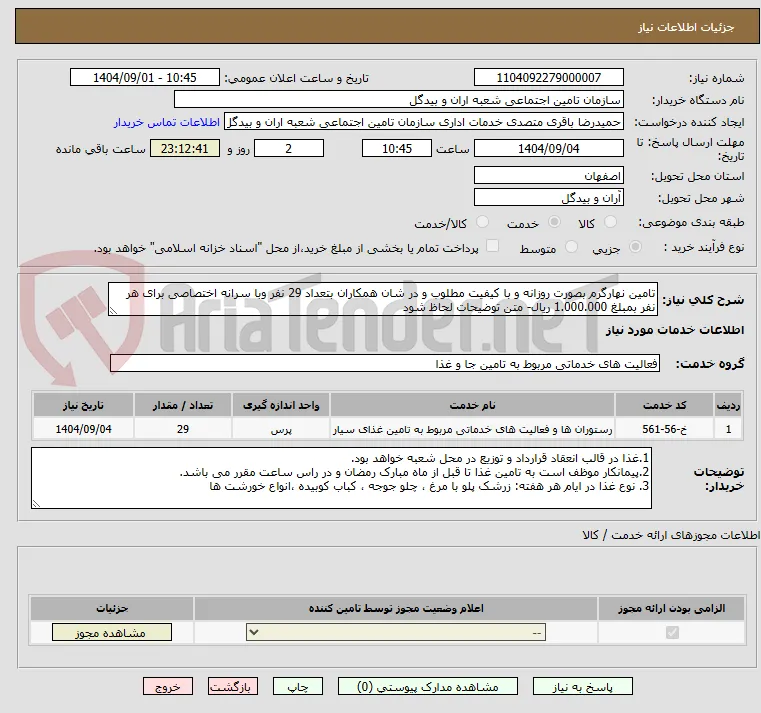Click the الزامی بودن ارائه مجوز column header

[x=672, y=608]
